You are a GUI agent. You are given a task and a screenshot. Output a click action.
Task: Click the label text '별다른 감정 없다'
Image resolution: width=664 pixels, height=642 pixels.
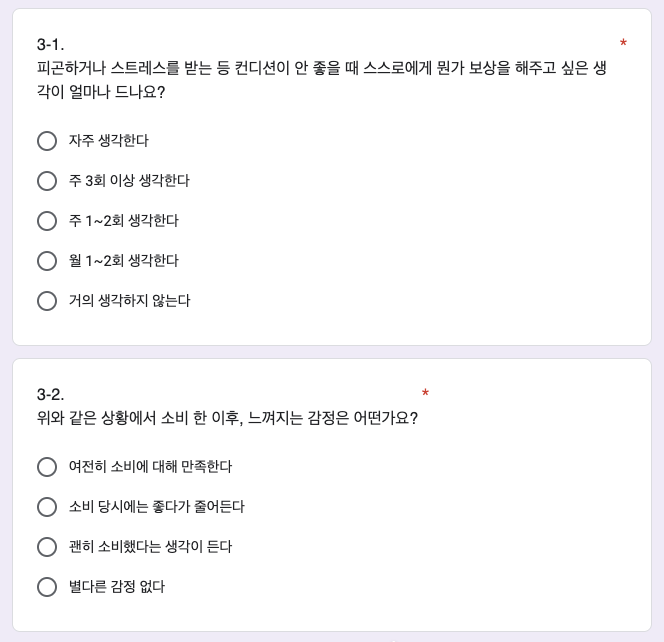tap(117, 587)
